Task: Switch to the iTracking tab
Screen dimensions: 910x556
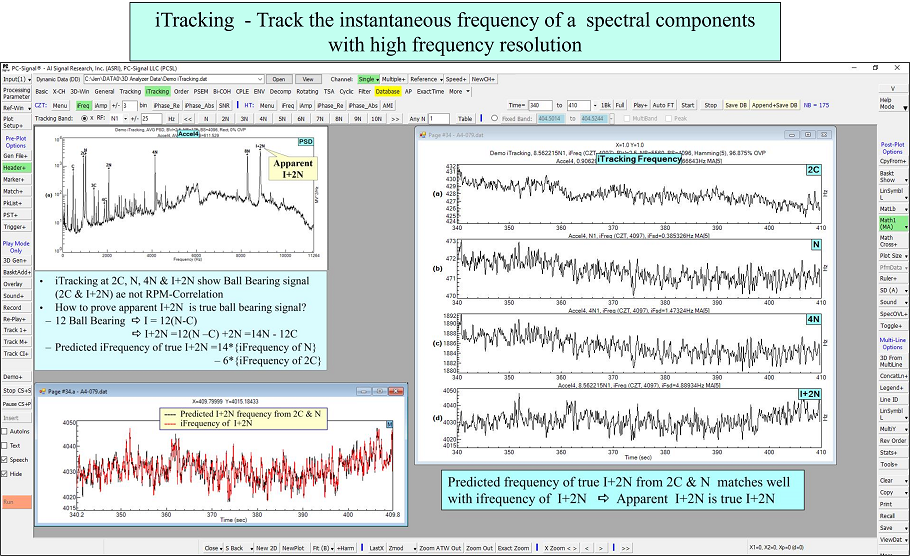Action: click(157, 91)
